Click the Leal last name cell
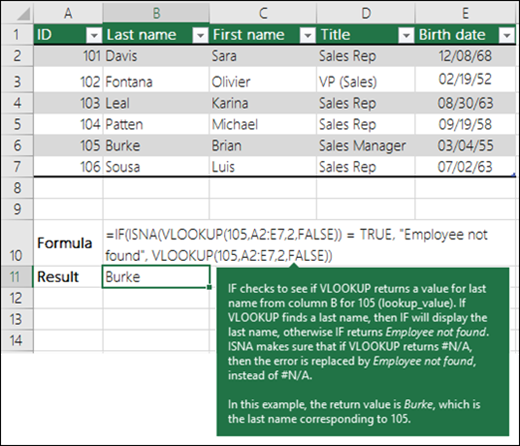 click(156, 103)
